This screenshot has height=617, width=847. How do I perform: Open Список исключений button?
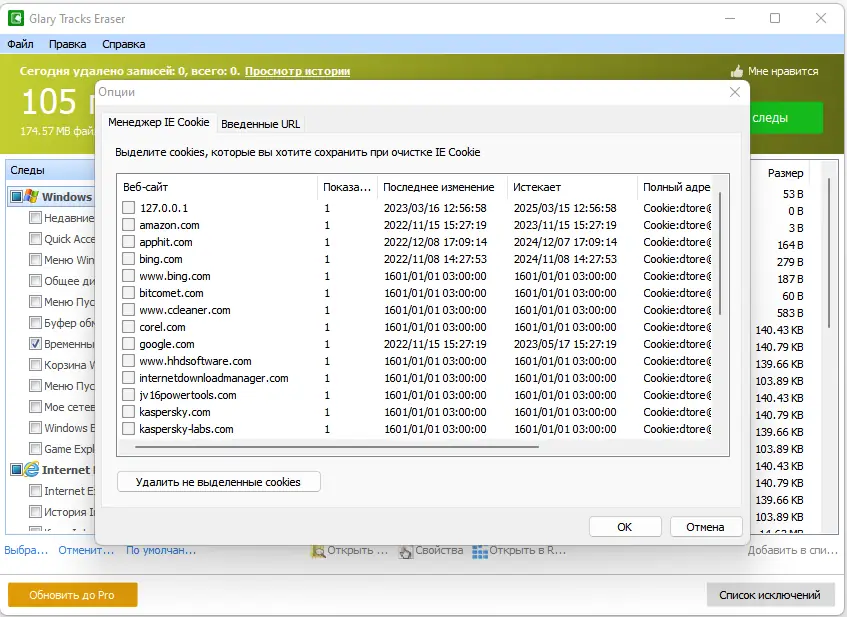tap(770, 595)
